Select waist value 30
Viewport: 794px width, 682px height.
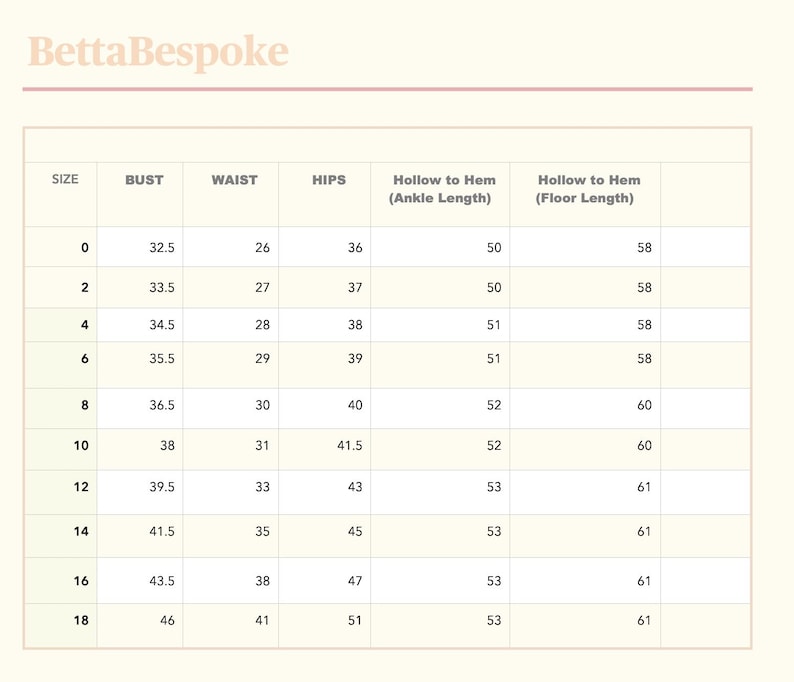[262, 405]
